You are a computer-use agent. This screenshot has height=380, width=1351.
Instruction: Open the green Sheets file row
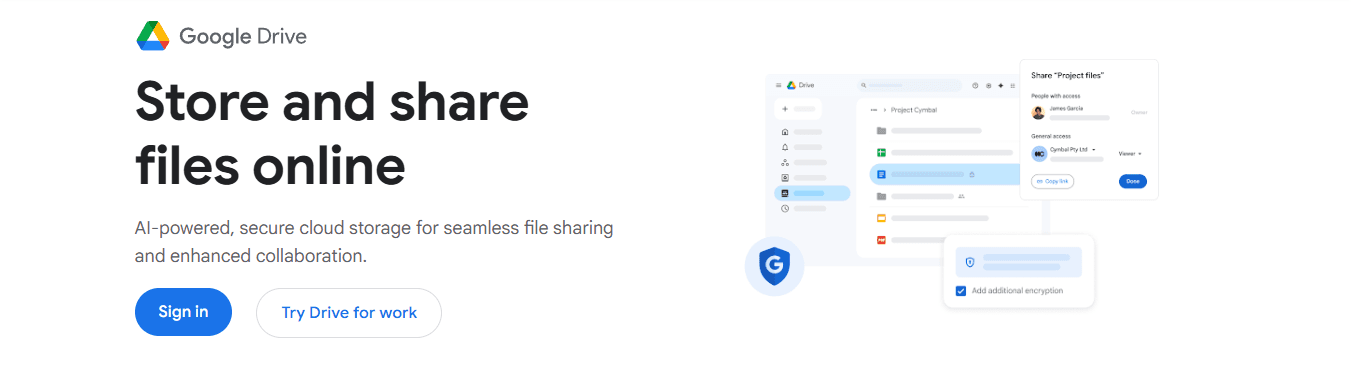pyautogui.click(x=944, y=152)
